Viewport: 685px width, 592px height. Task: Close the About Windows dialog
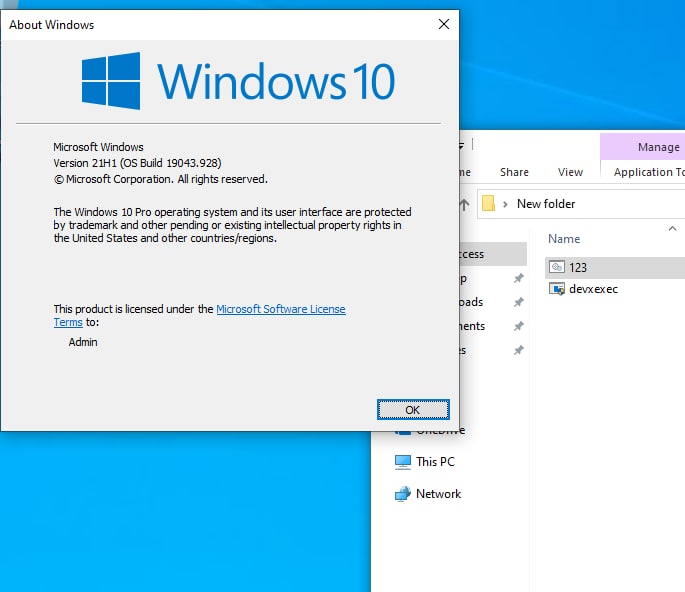[444, 24]
